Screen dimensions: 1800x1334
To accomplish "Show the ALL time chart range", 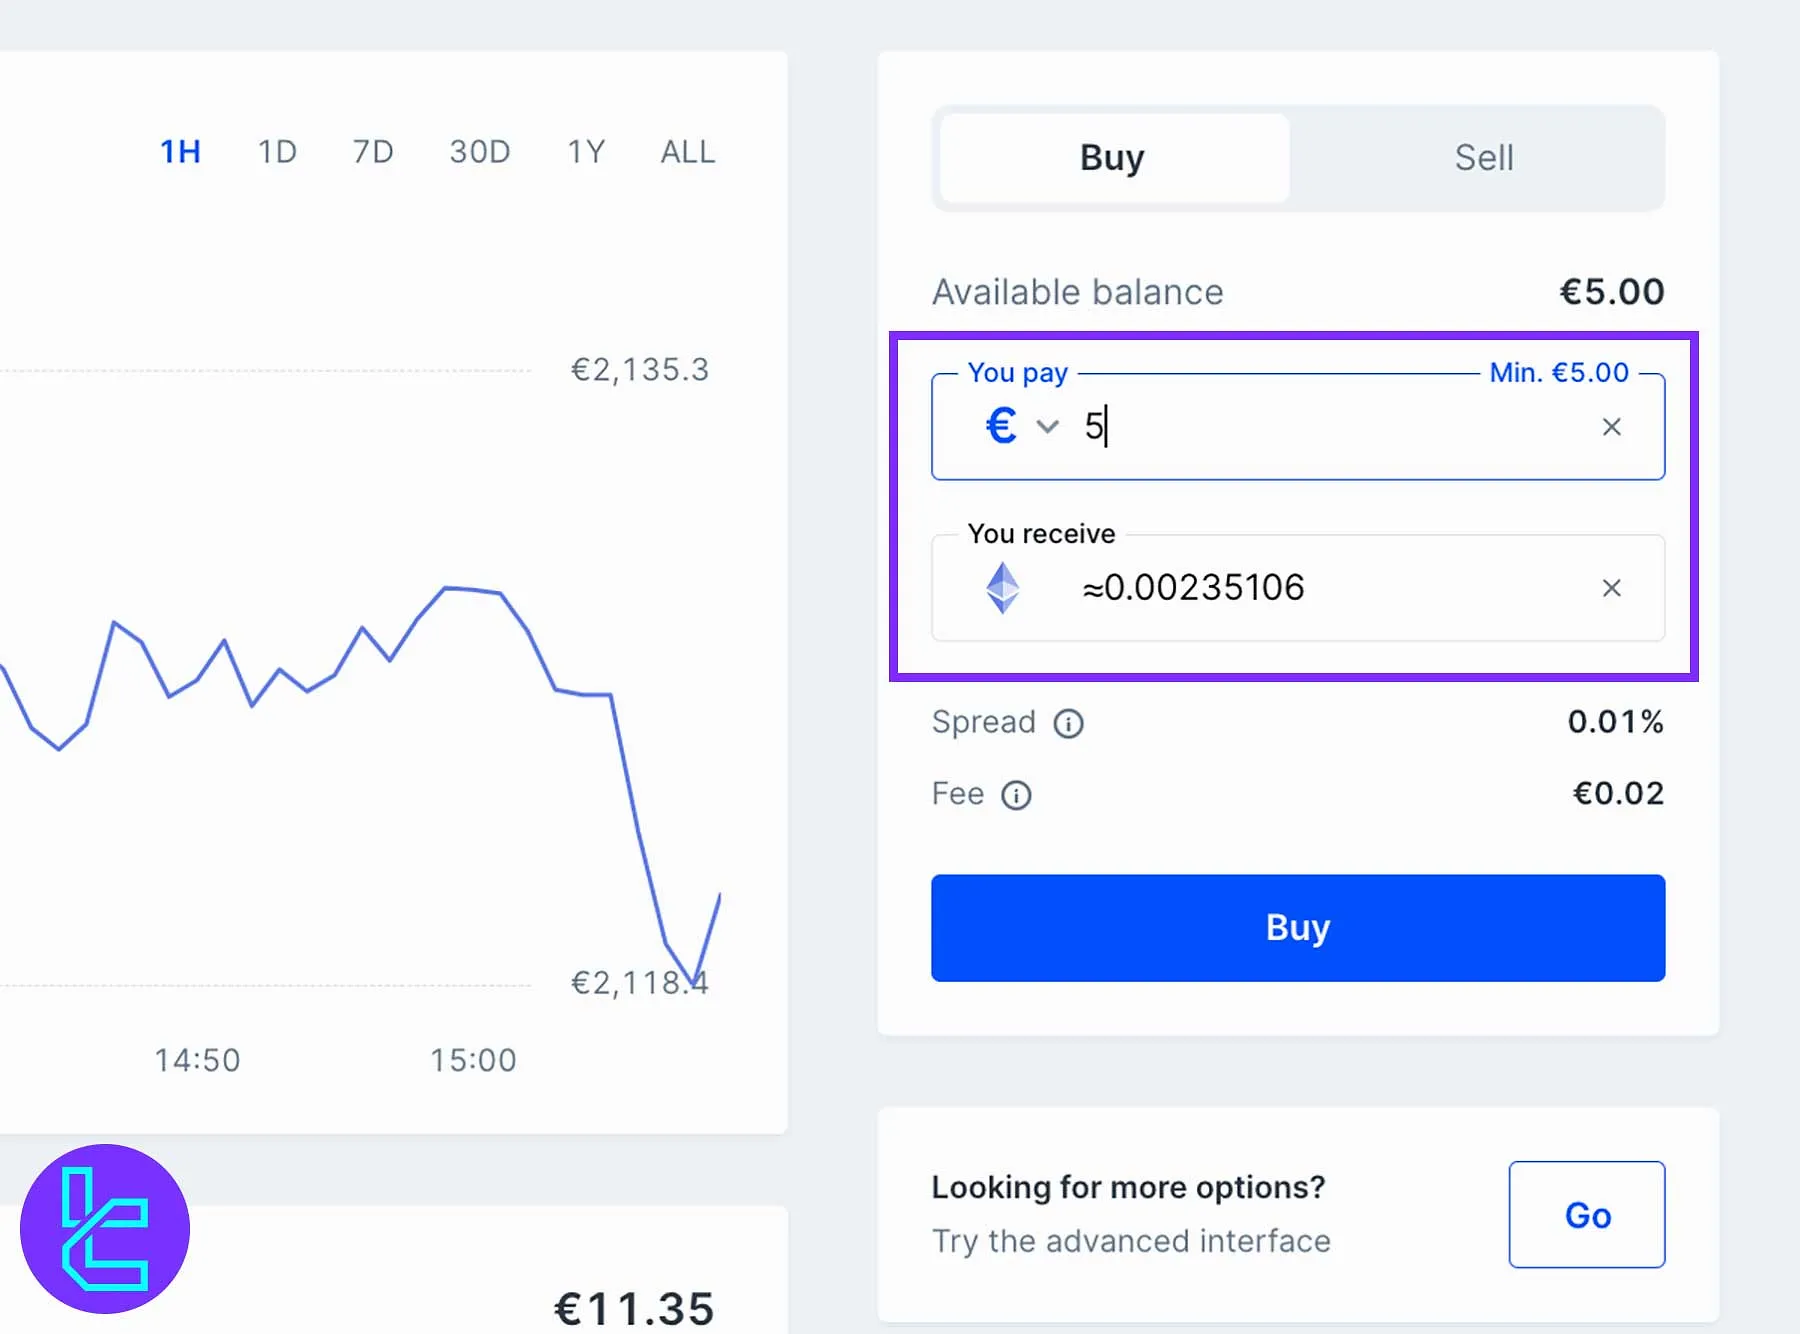I will tap(688, 152).
